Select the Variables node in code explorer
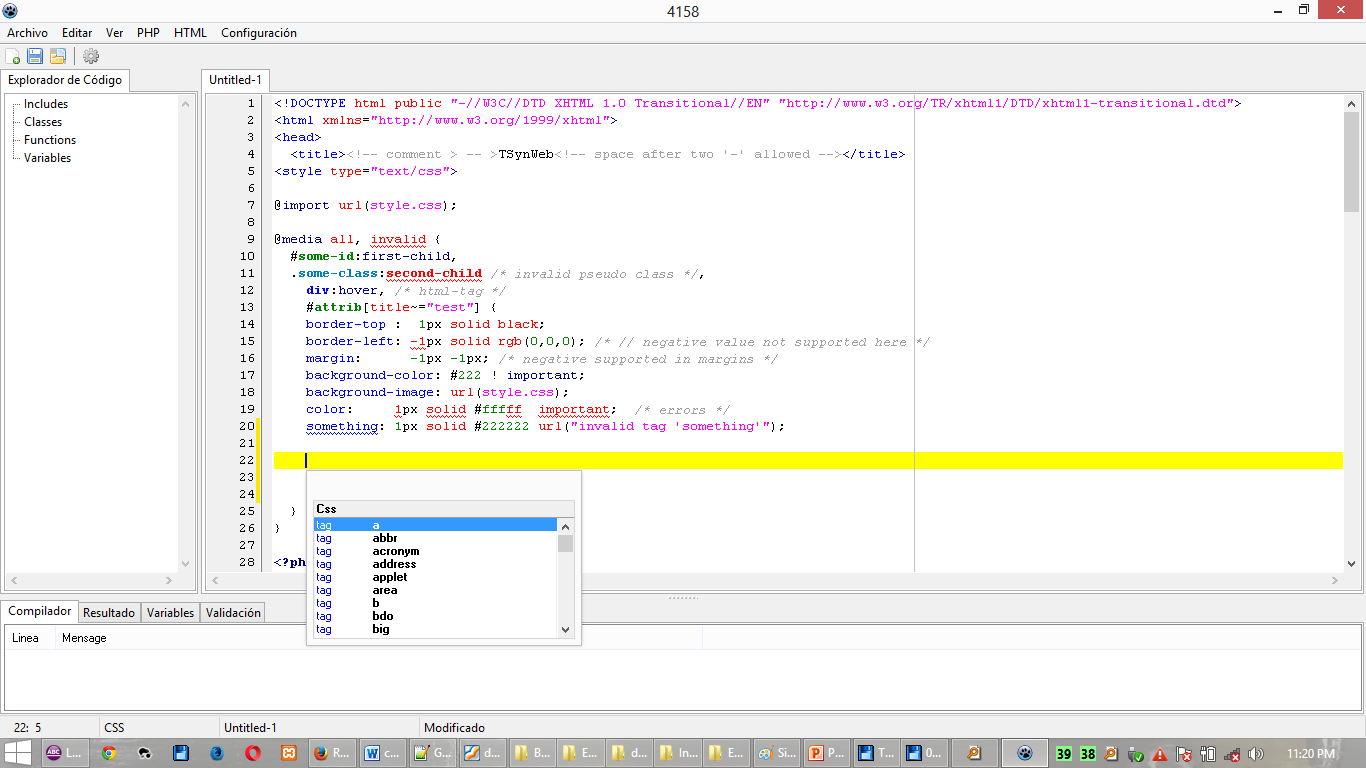 click(x=47, y=158)
